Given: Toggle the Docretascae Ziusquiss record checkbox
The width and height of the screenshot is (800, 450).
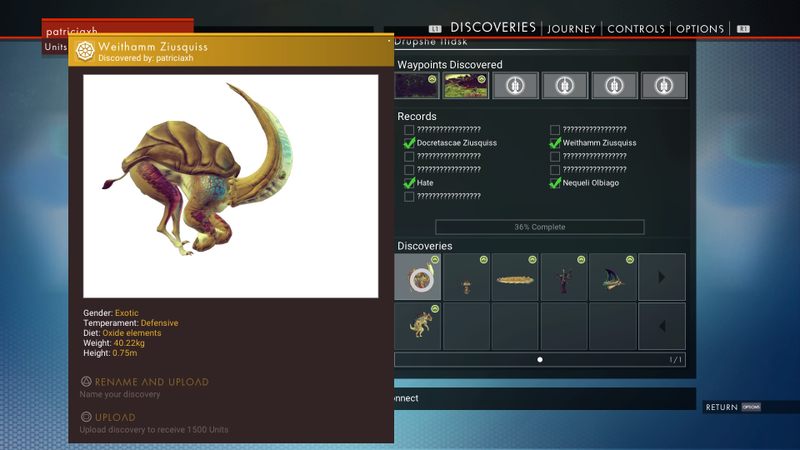Looking at the screenshot, I should tap(409, 143).
